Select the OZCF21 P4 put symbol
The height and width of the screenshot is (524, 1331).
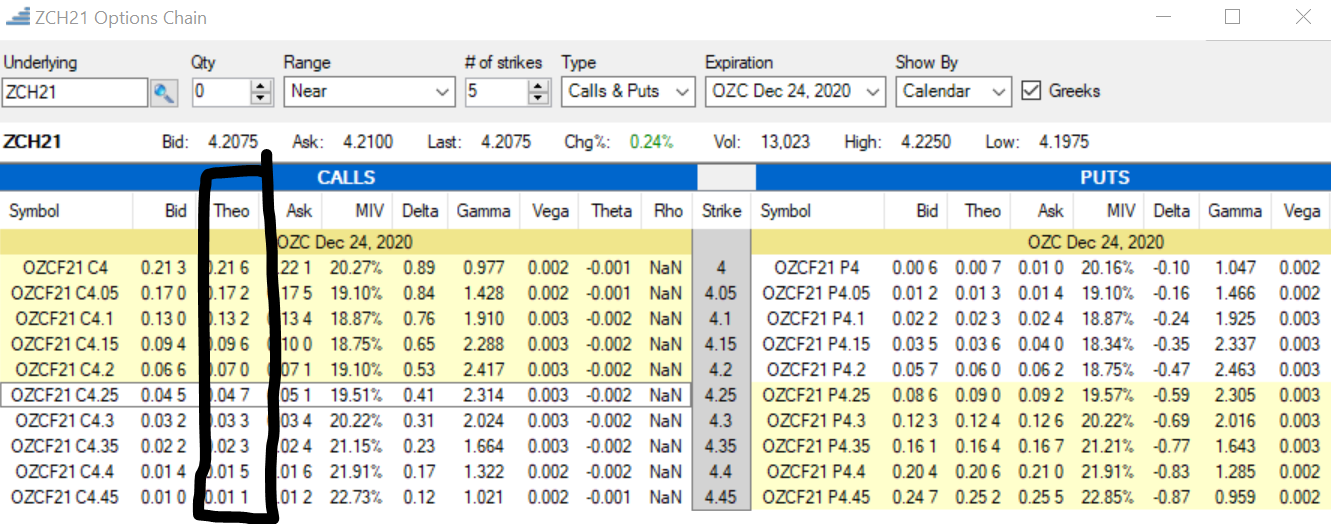816,268
